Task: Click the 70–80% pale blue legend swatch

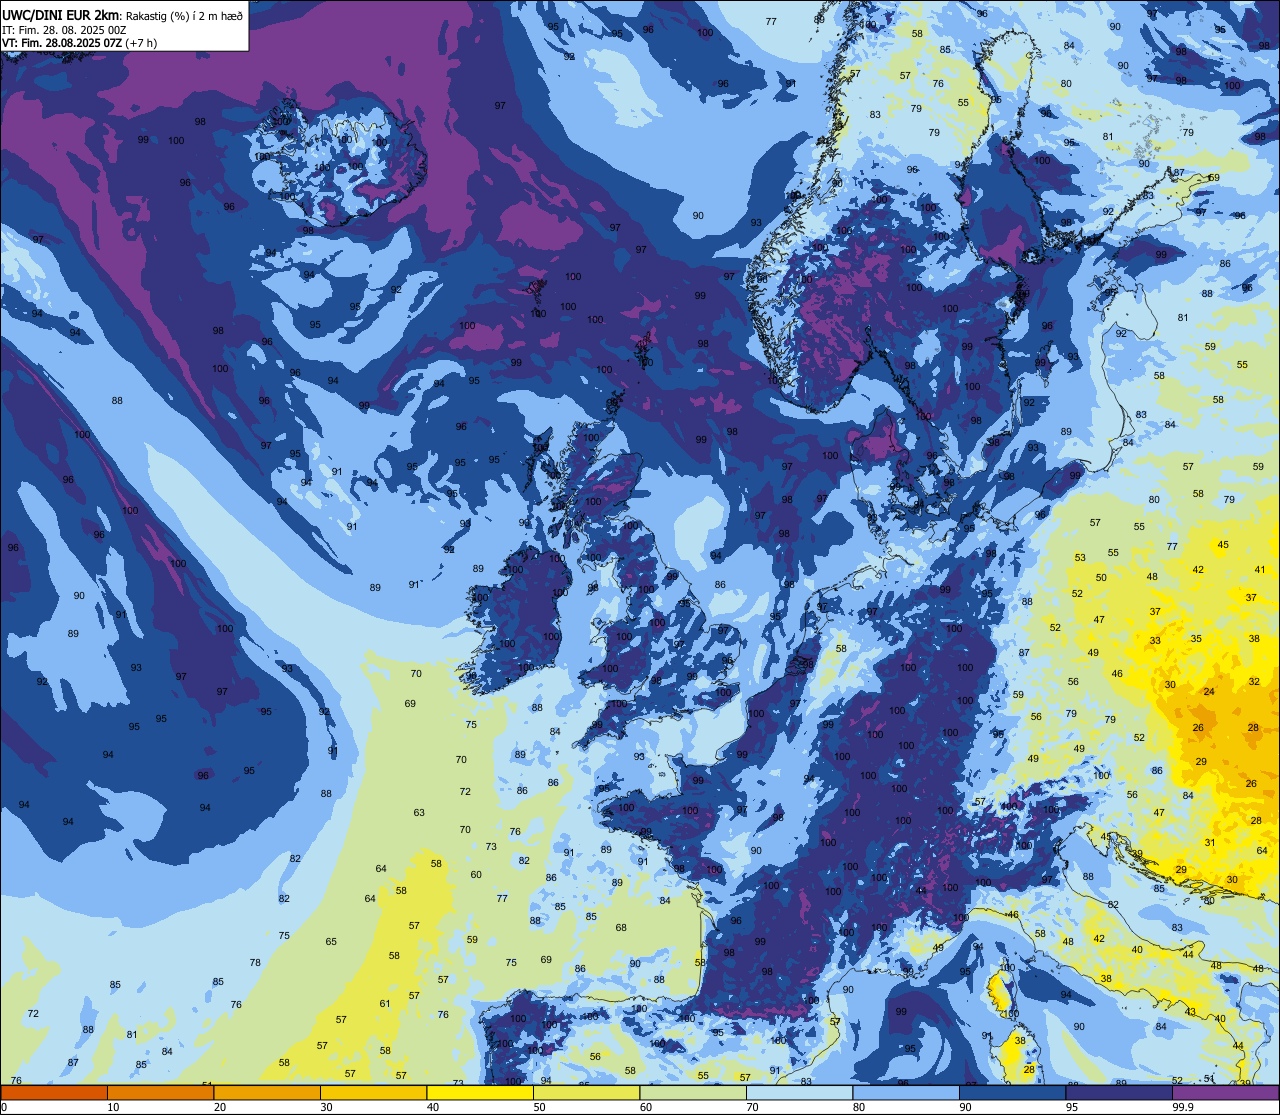Action: [799, 1092]
